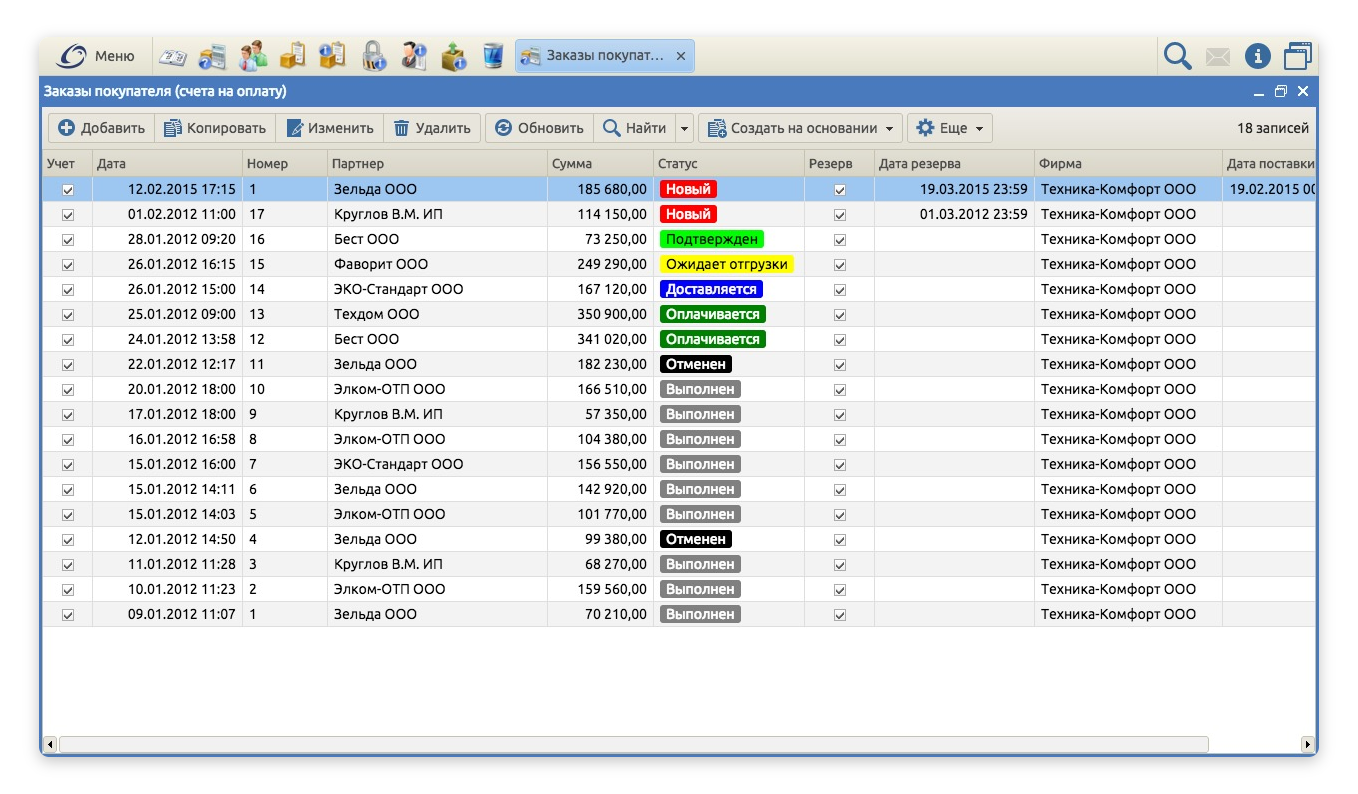Click the yellow Ожидает отгрузки status badge
Image resolution: width=1358 pixels, height=794 pixels.
click(x=727, y=265)
